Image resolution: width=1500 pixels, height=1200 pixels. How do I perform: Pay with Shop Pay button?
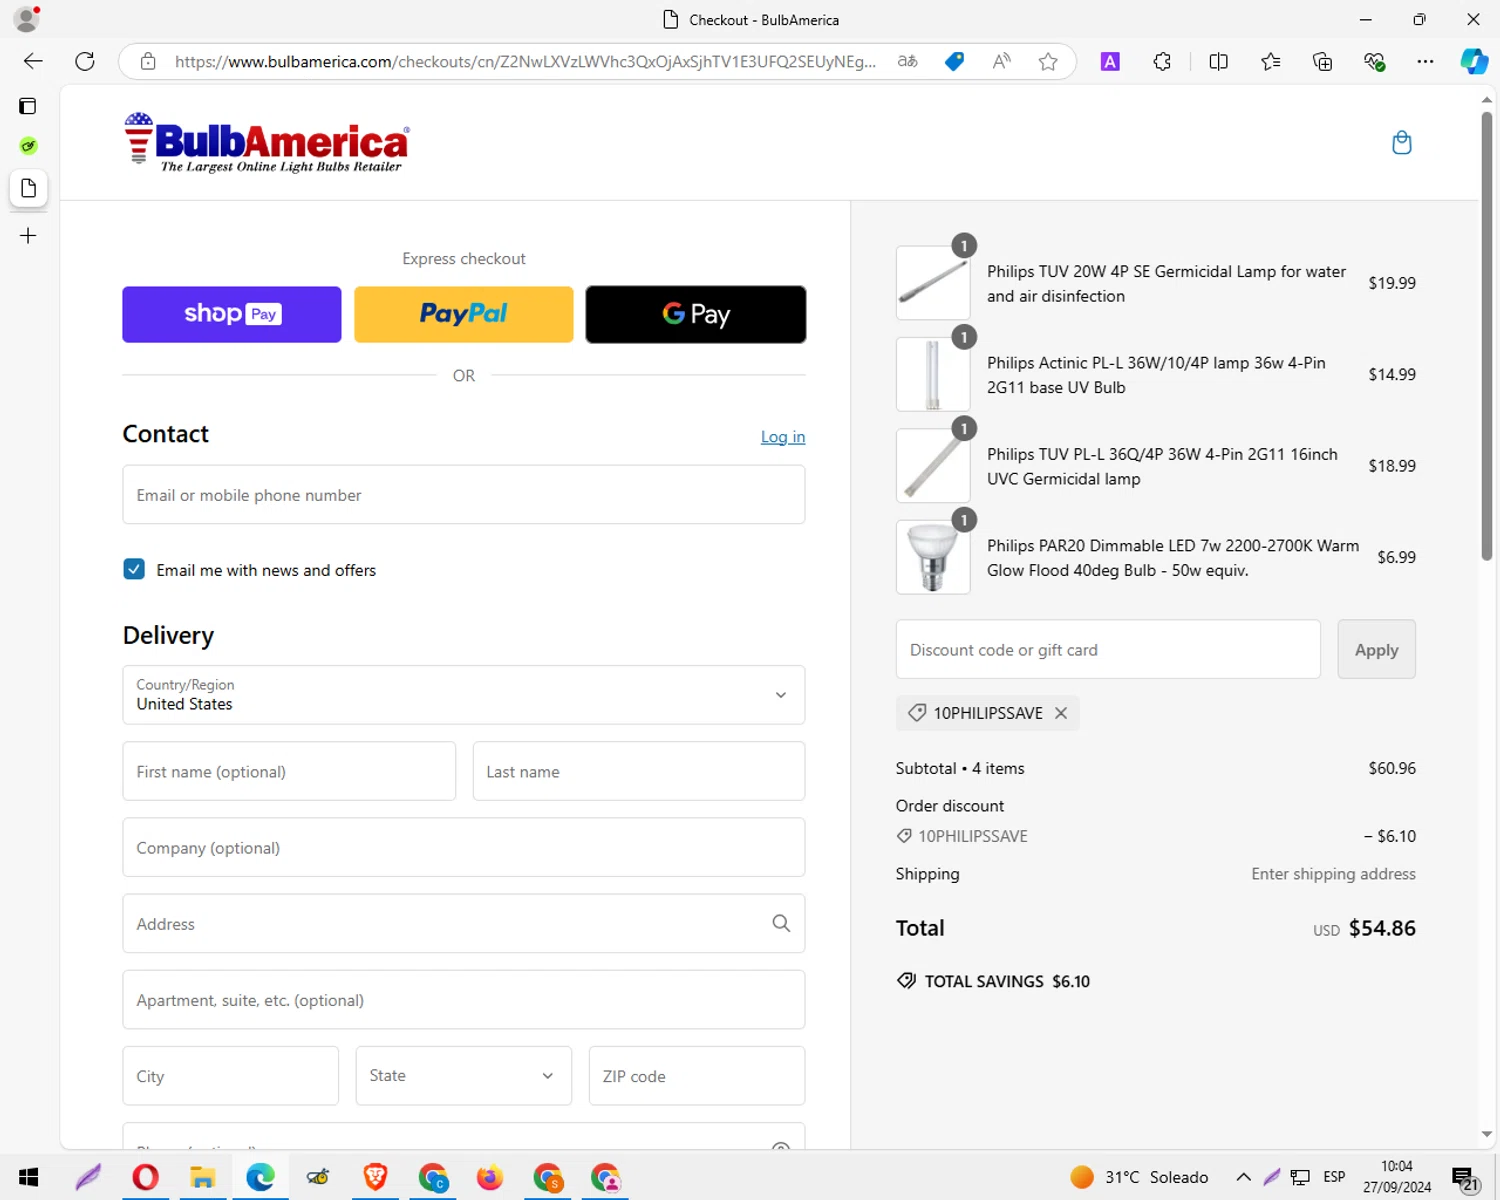click(232, 314)
